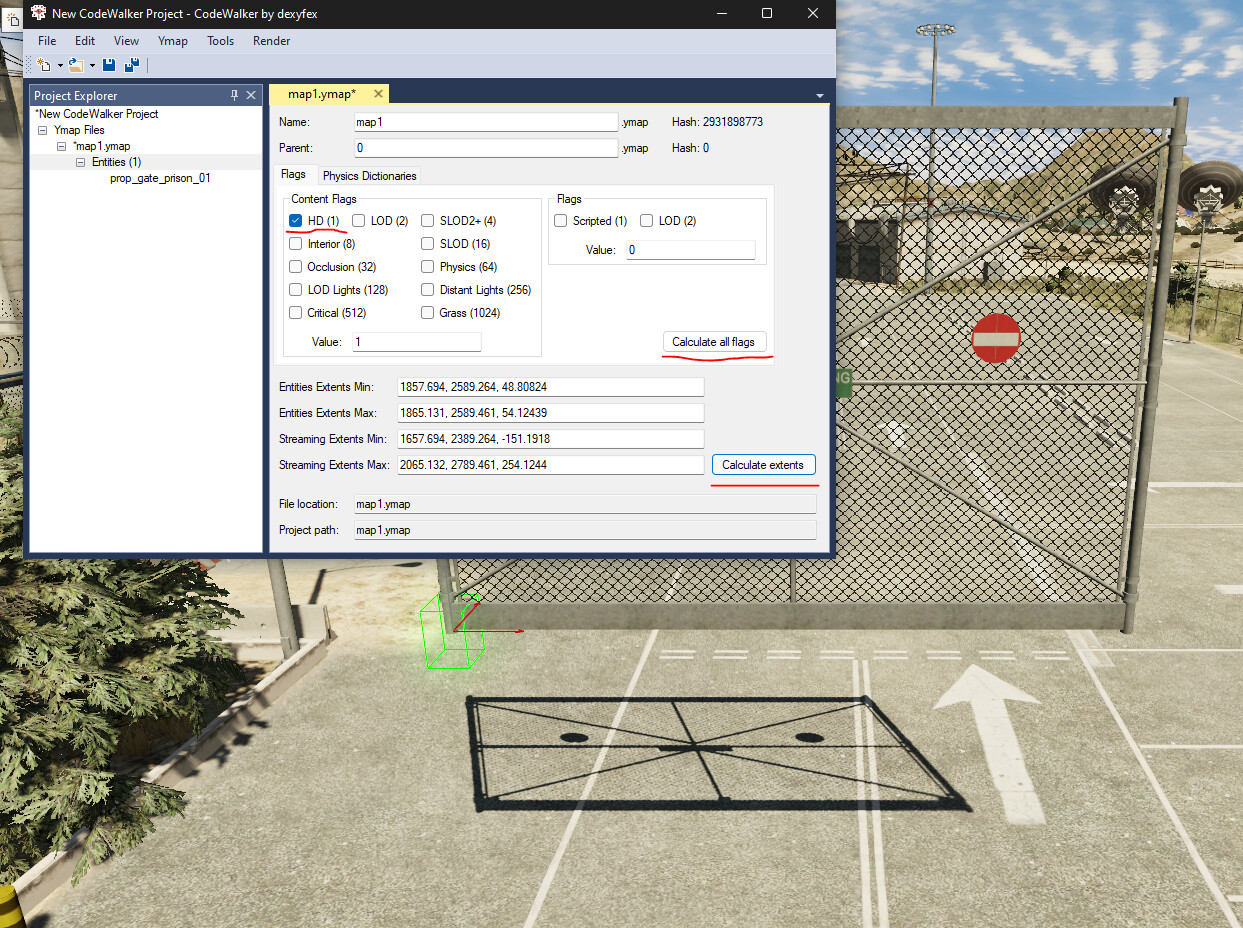Click the Streaming Extents Min field
The image size is (1243, 928).
click(x=529, y=439)
